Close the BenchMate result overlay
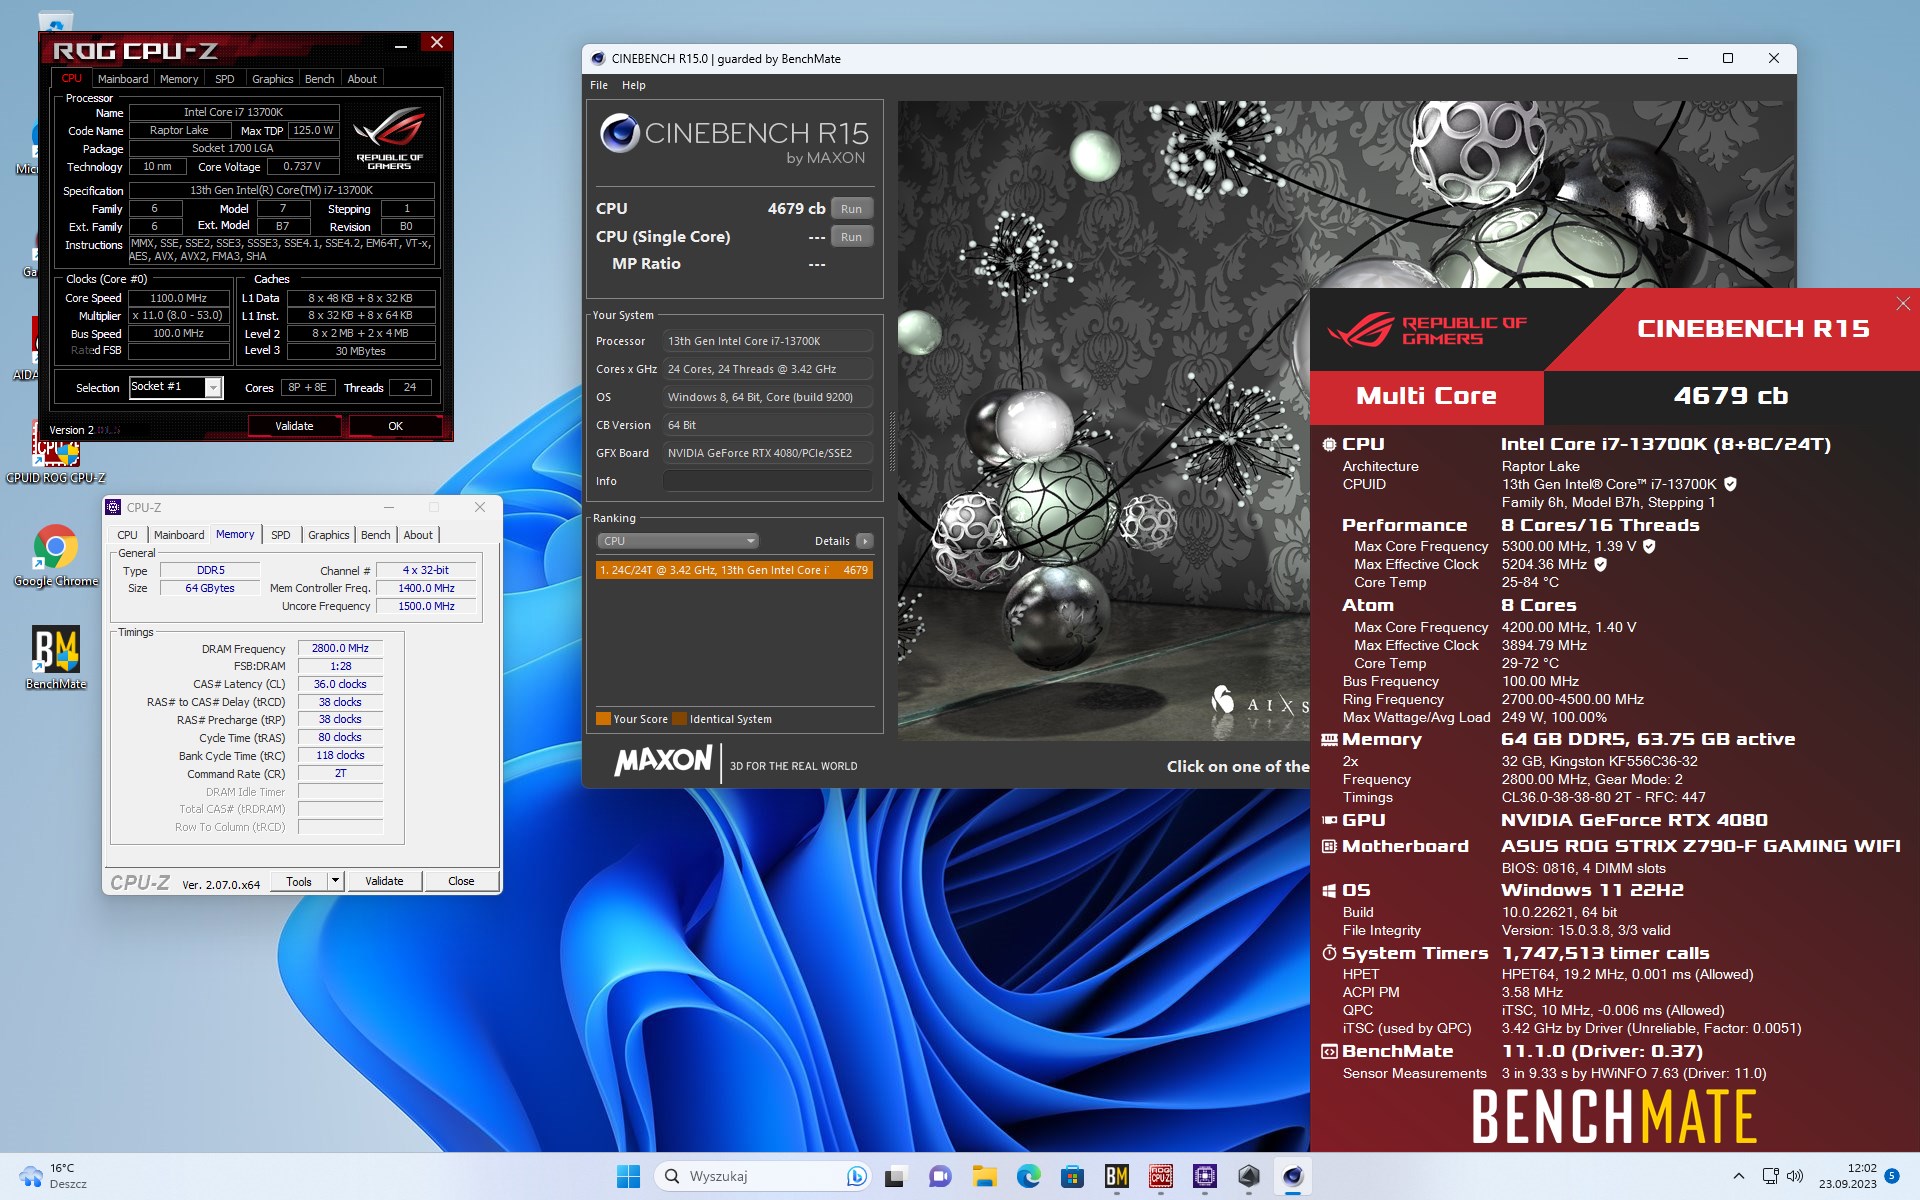This screenshot has width=1920, height=1200. pyautogui.click(x=1903, y=303)
